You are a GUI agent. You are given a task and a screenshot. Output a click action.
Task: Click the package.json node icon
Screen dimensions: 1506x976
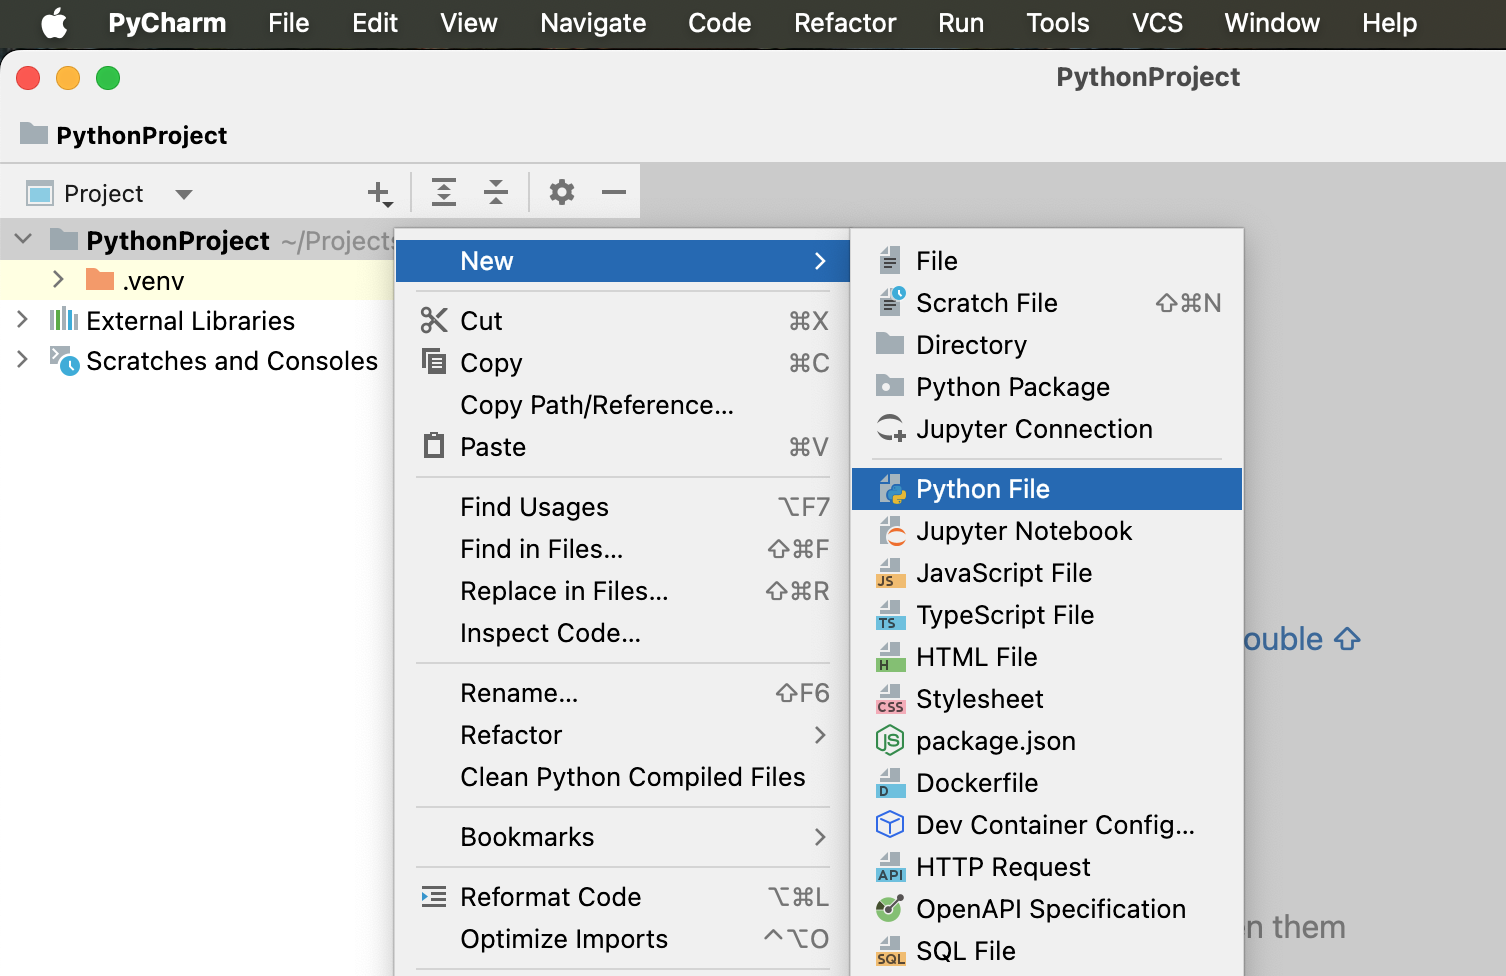(890, 741)
